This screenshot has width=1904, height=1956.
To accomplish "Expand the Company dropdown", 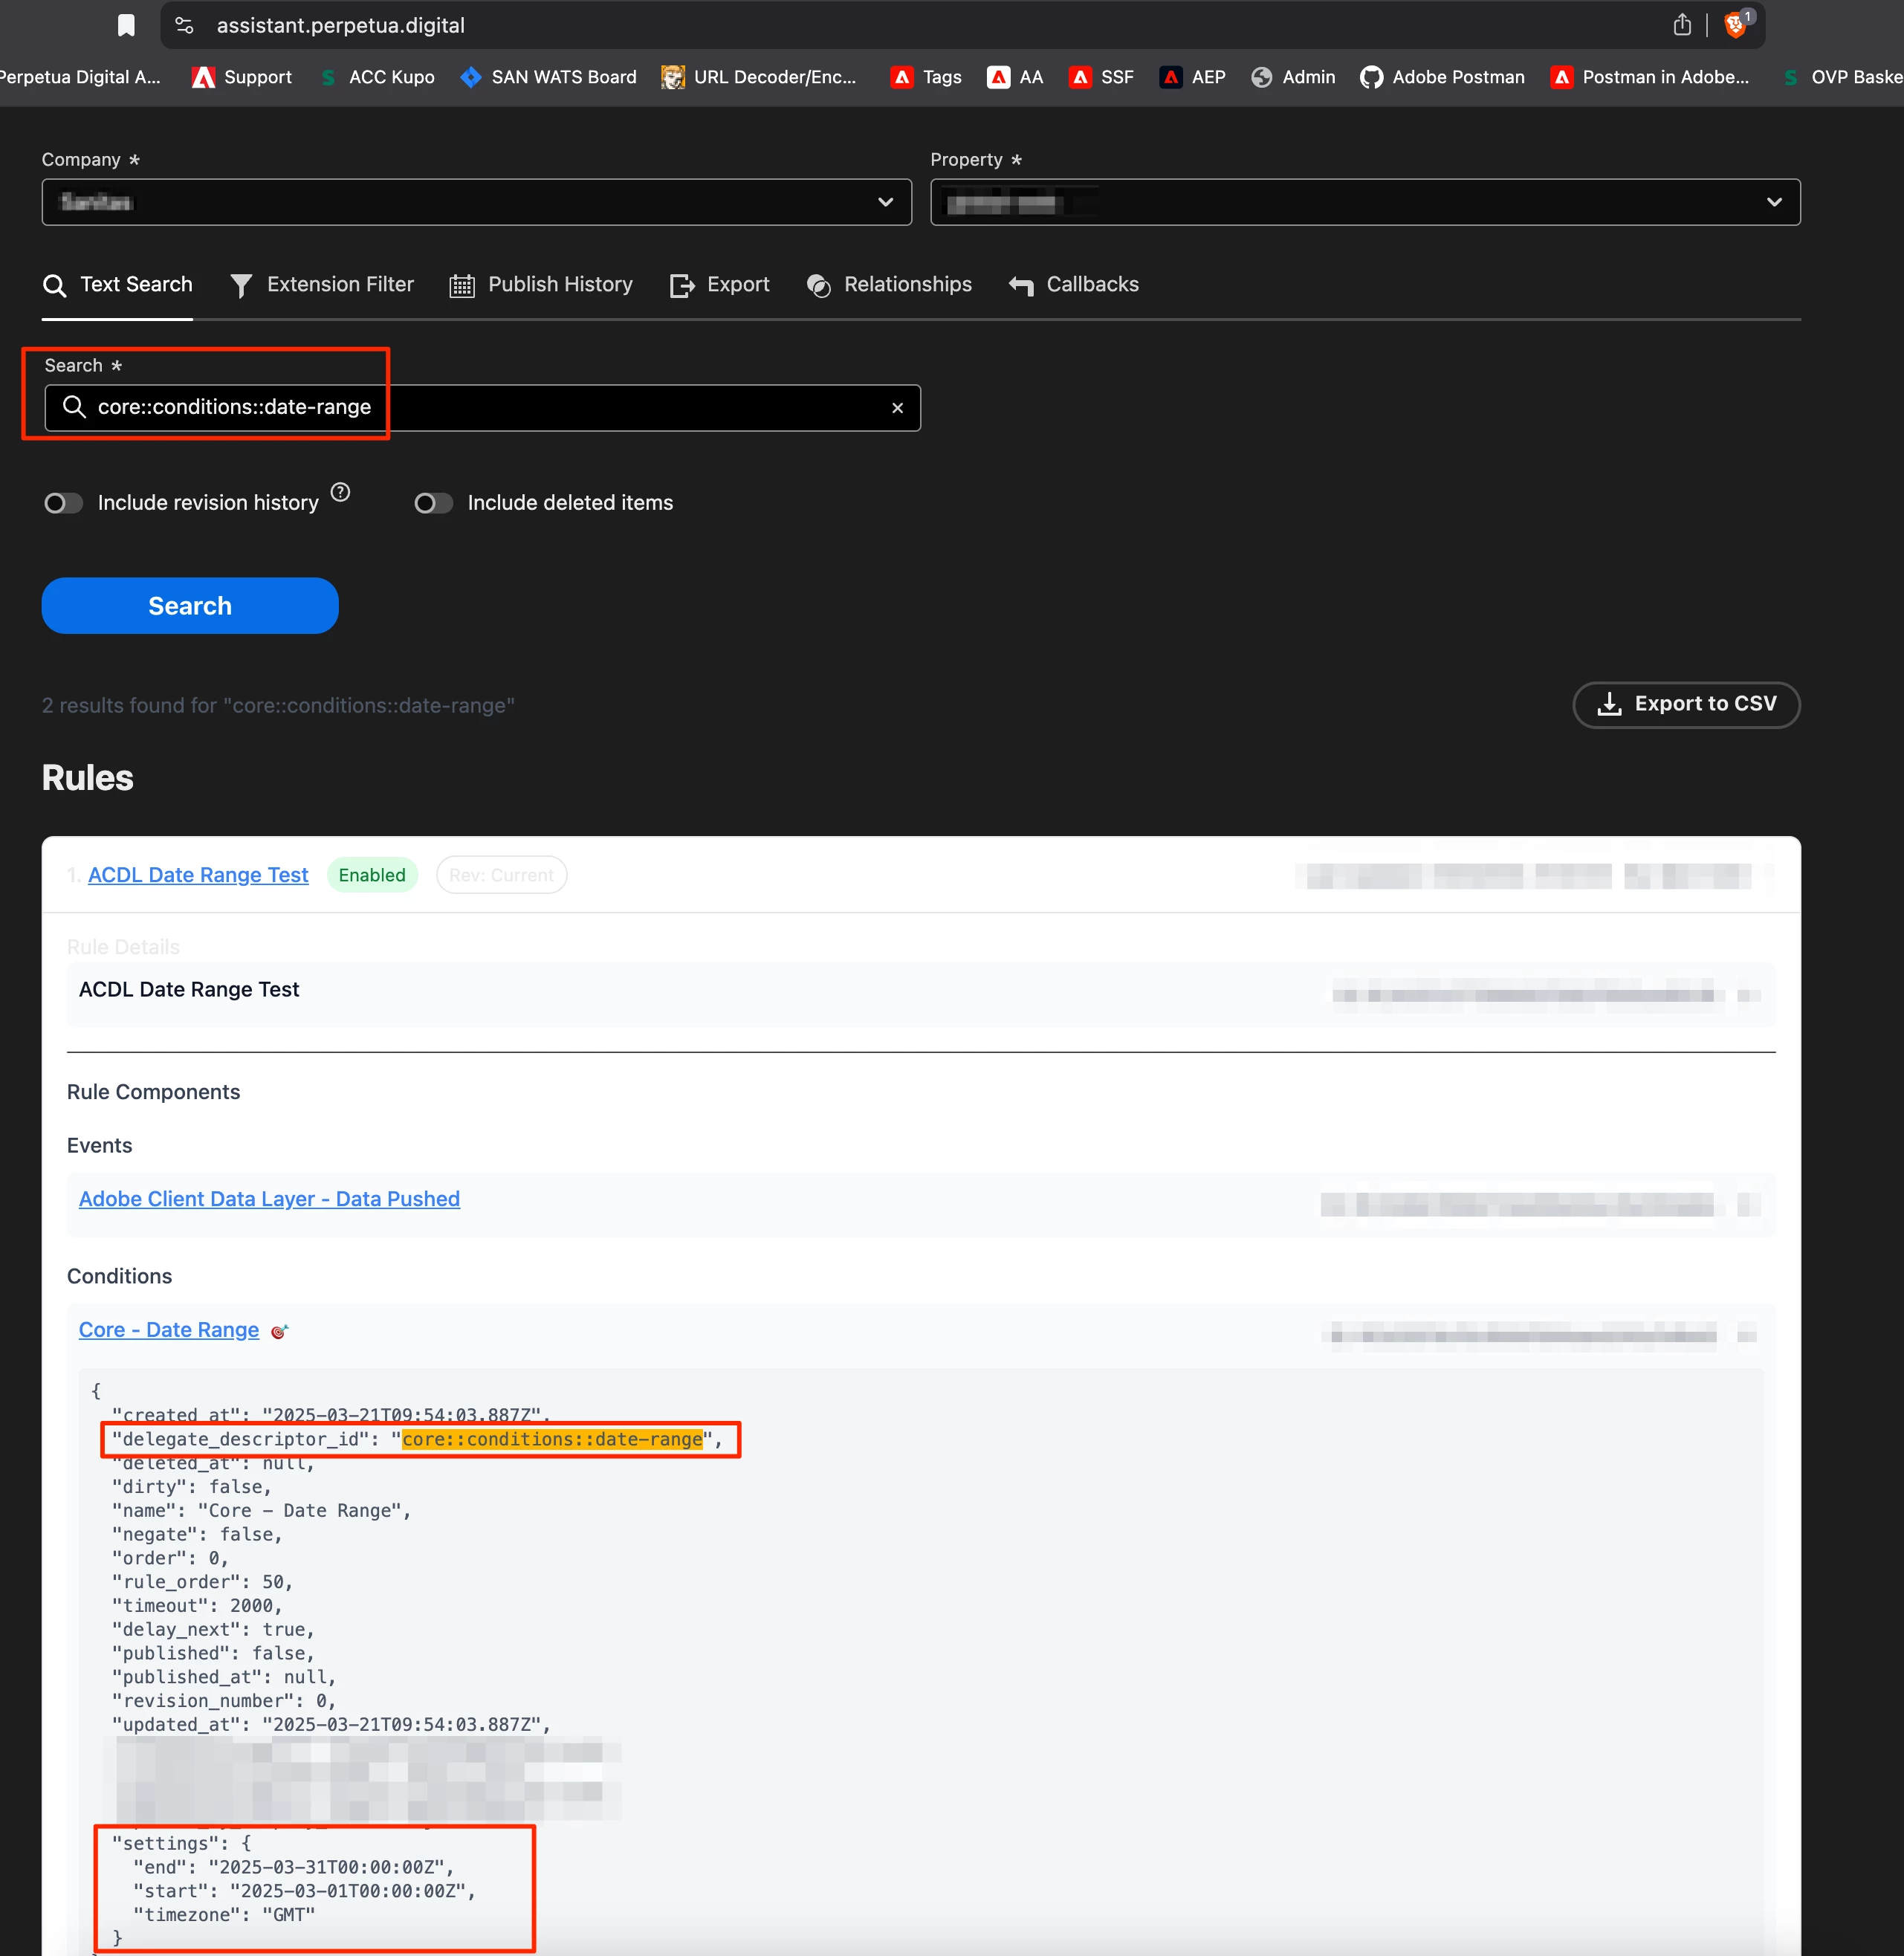I will point(476,202).
